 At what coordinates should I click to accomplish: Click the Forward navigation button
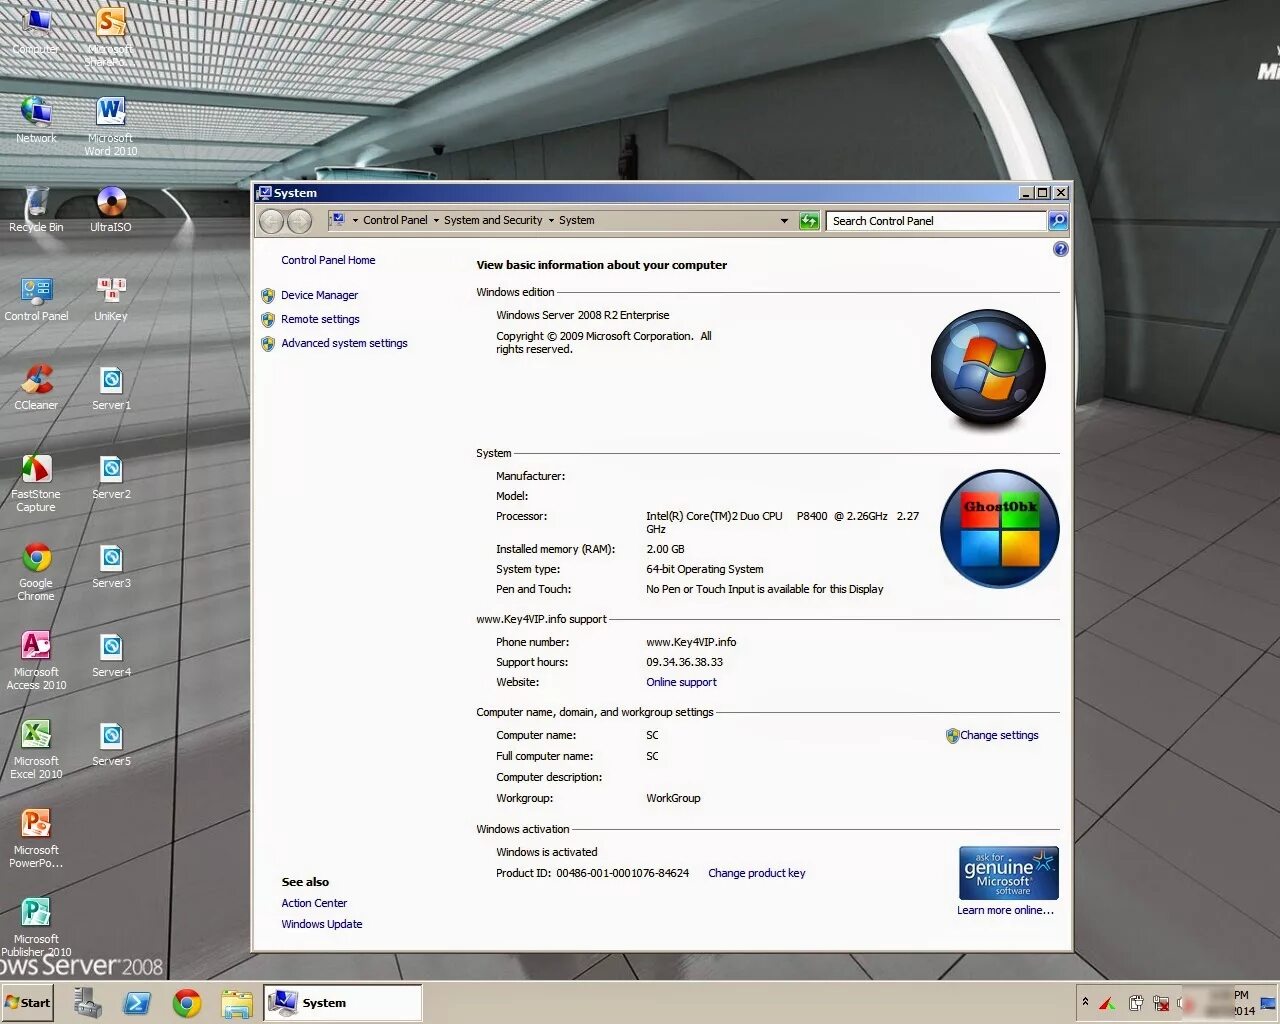299,221
